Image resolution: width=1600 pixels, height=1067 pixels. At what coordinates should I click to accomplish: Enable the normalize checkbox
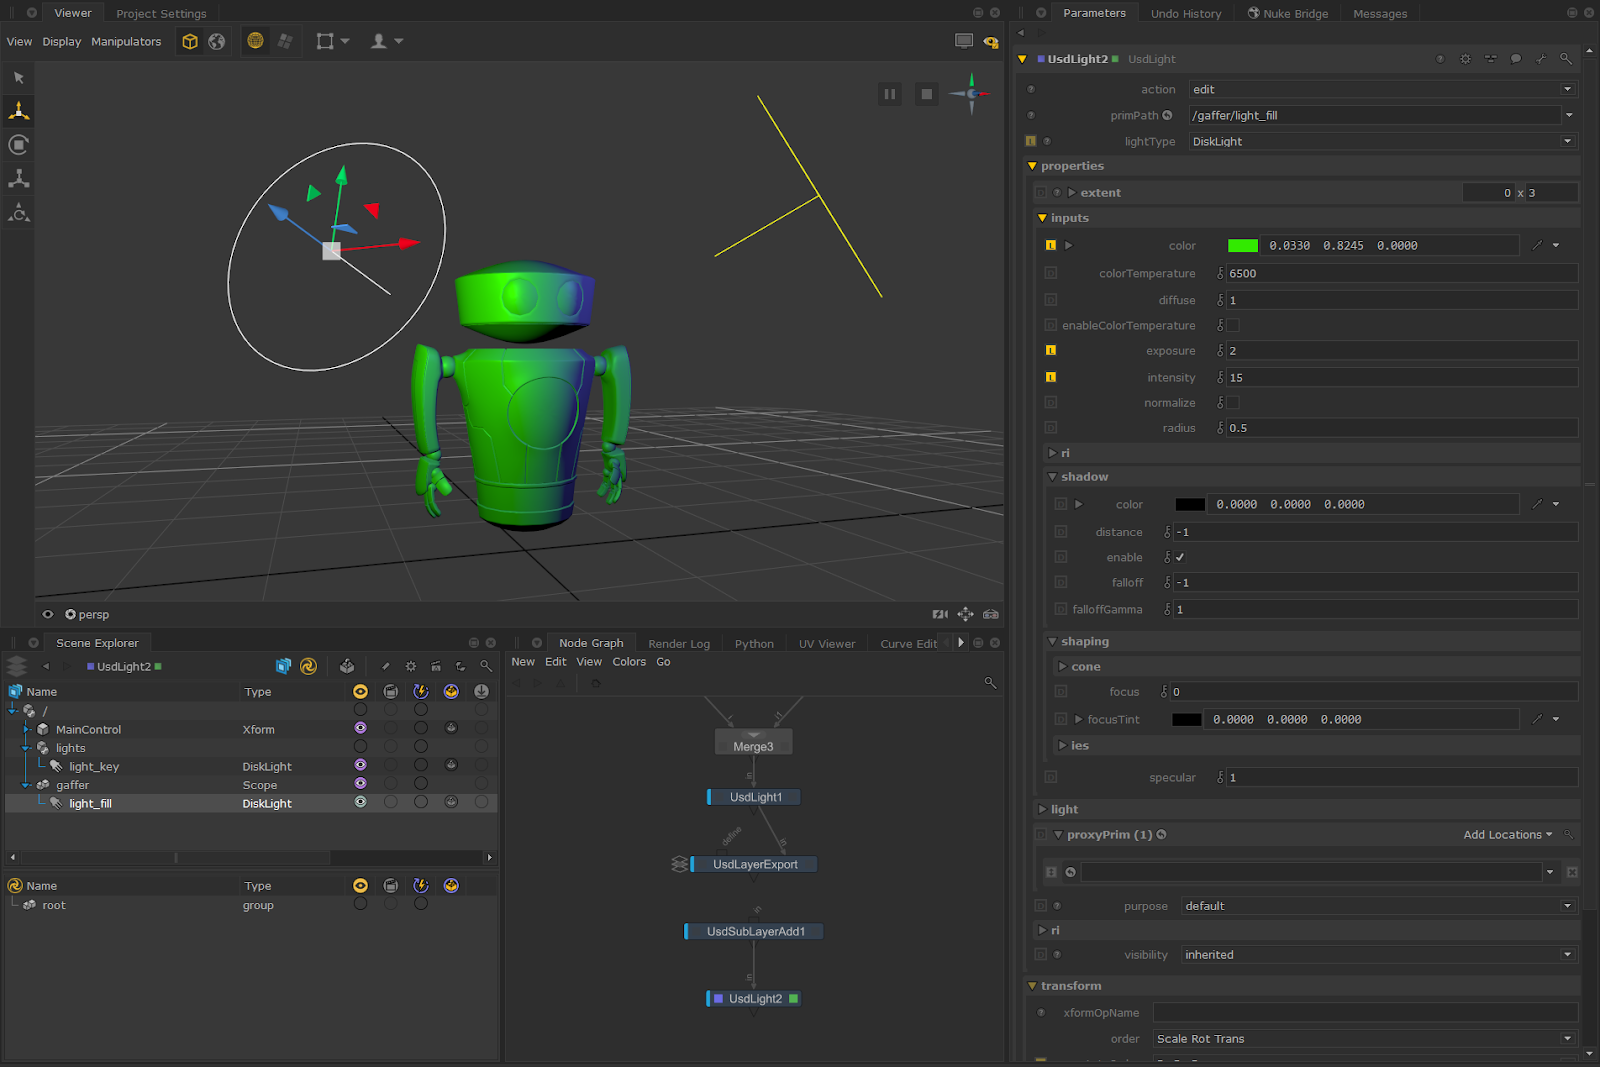pos(1233,403)
